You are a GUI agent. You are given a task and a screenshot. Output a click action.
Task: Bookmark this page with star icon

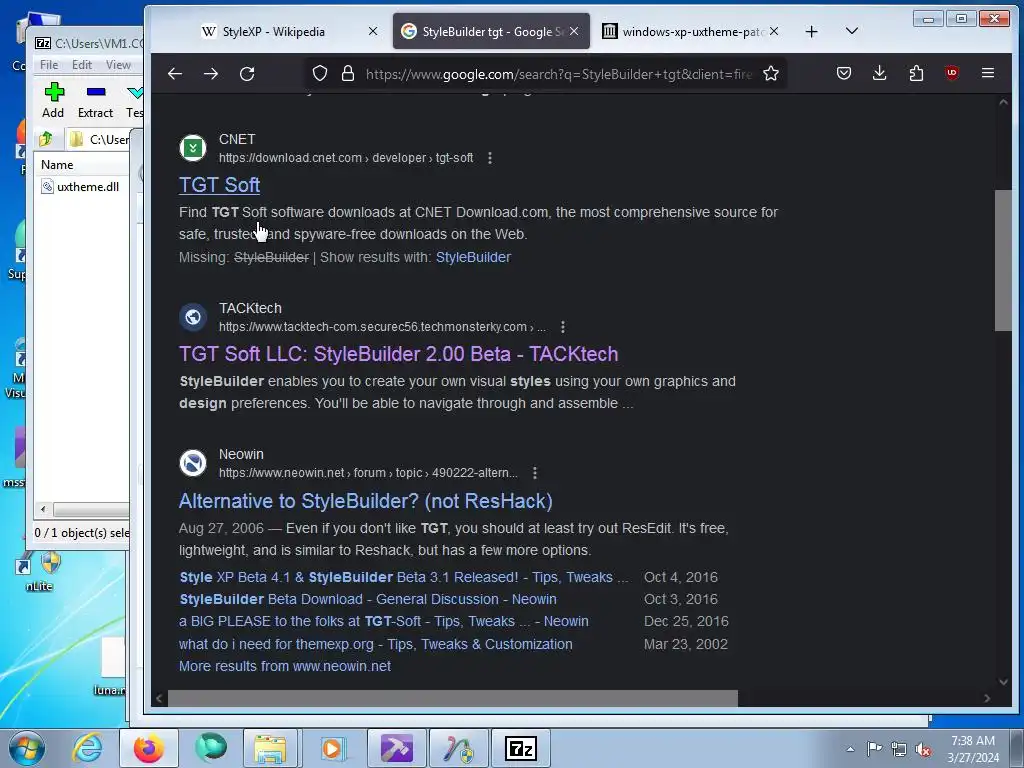(x=771, y=74)
